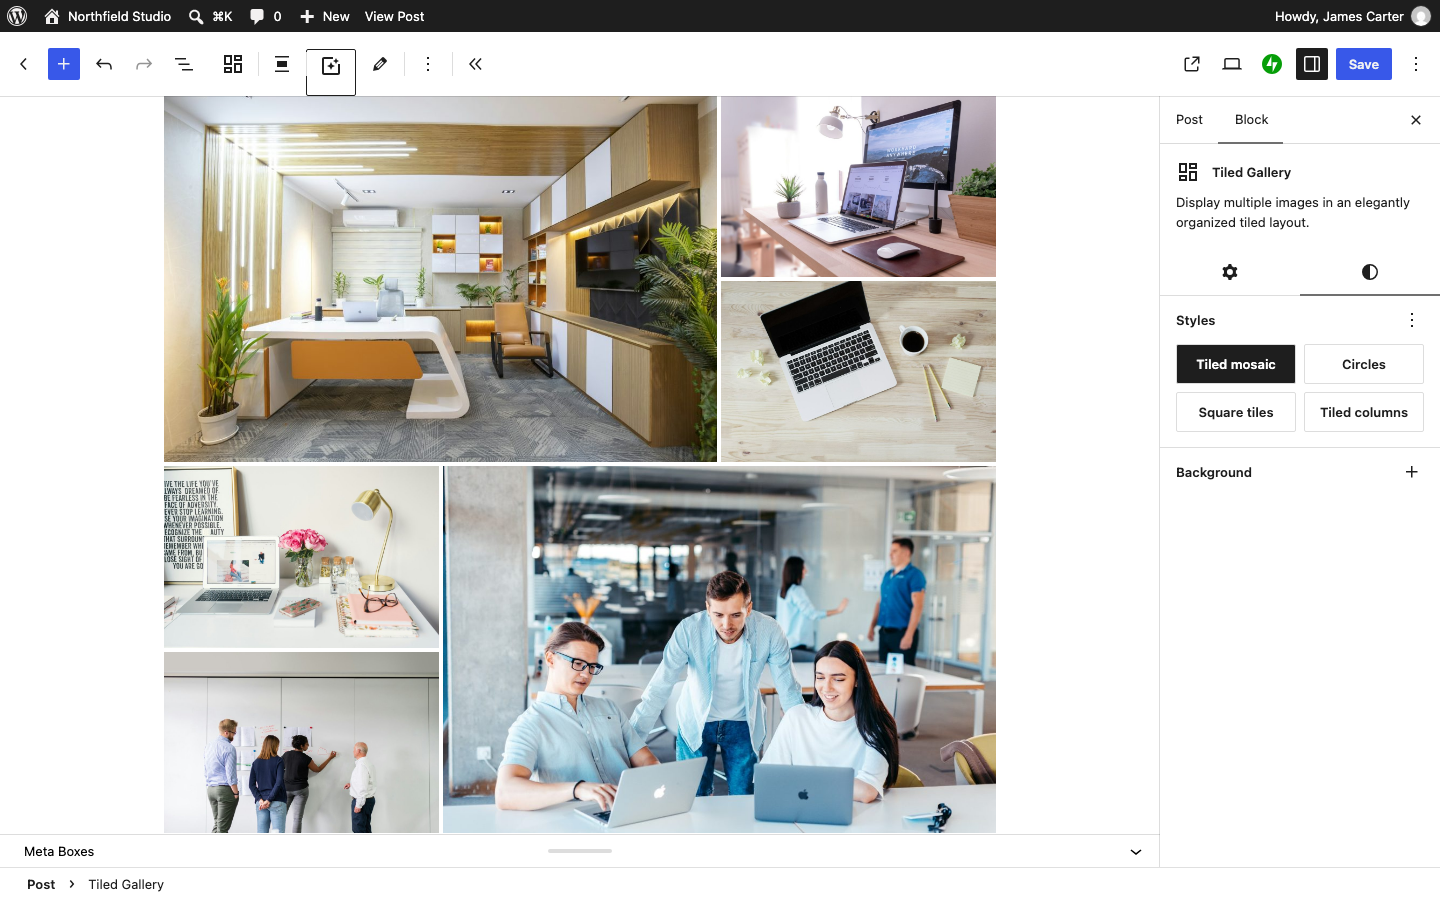Open editor options menu at top right
This screenshot has width=1440, height=900.
pyautogui.click(x=1416, y=64)
